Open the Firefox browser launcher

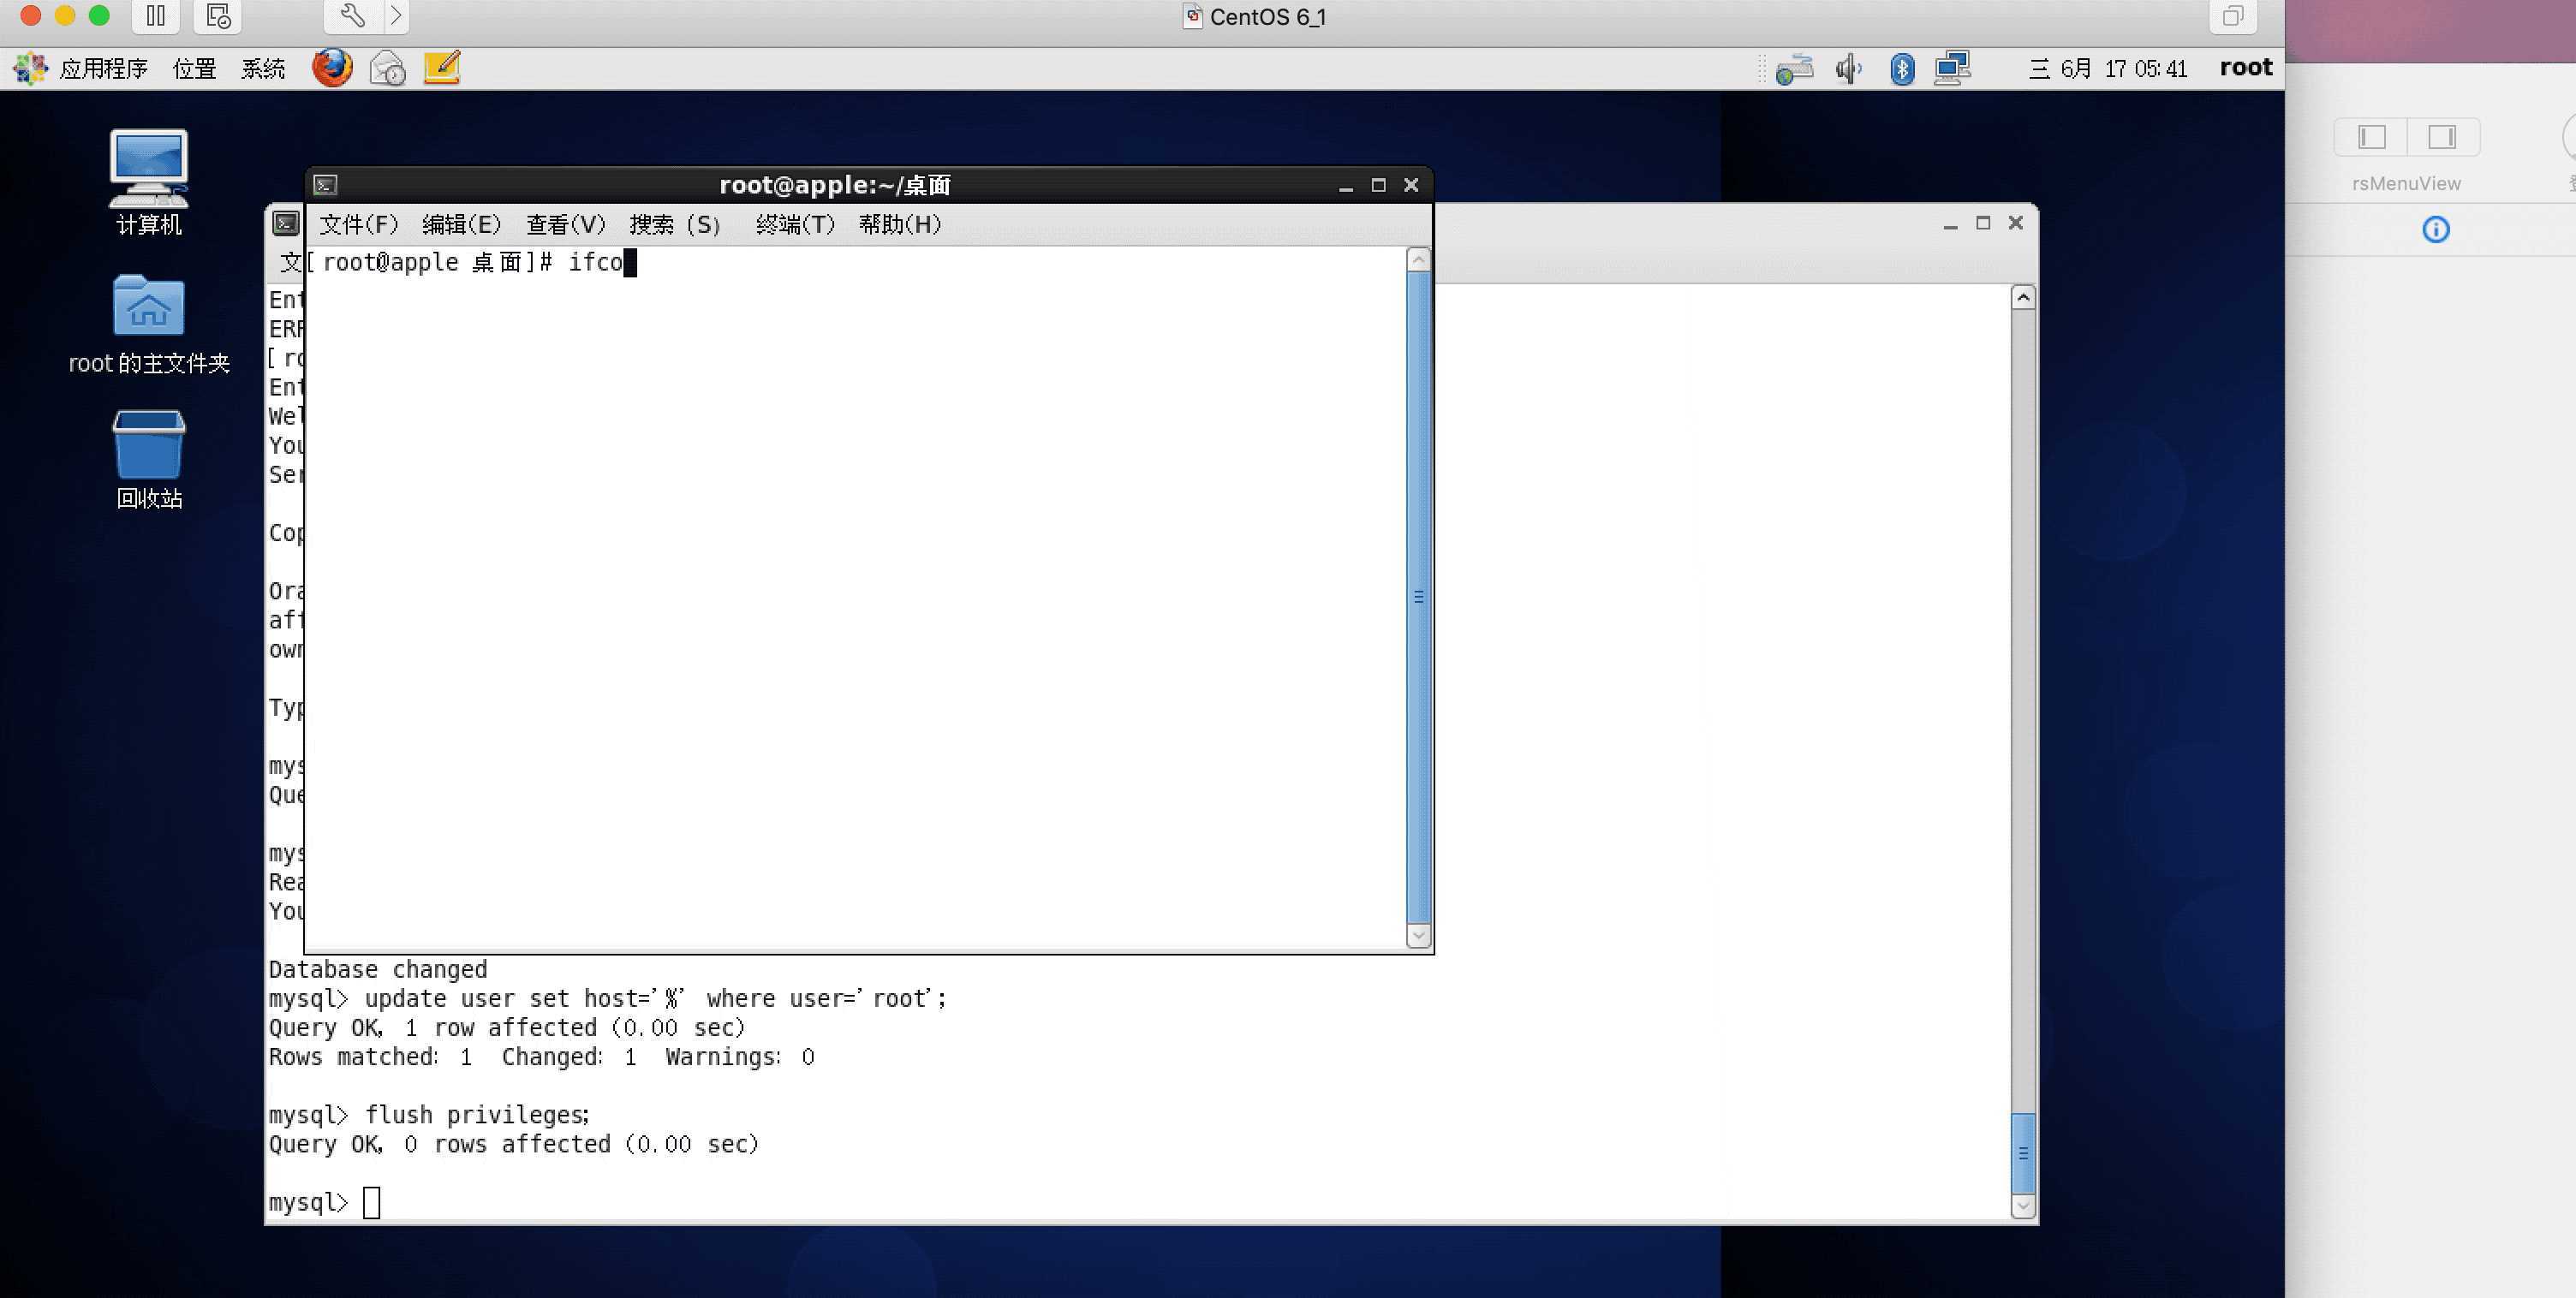coord(332,68)
